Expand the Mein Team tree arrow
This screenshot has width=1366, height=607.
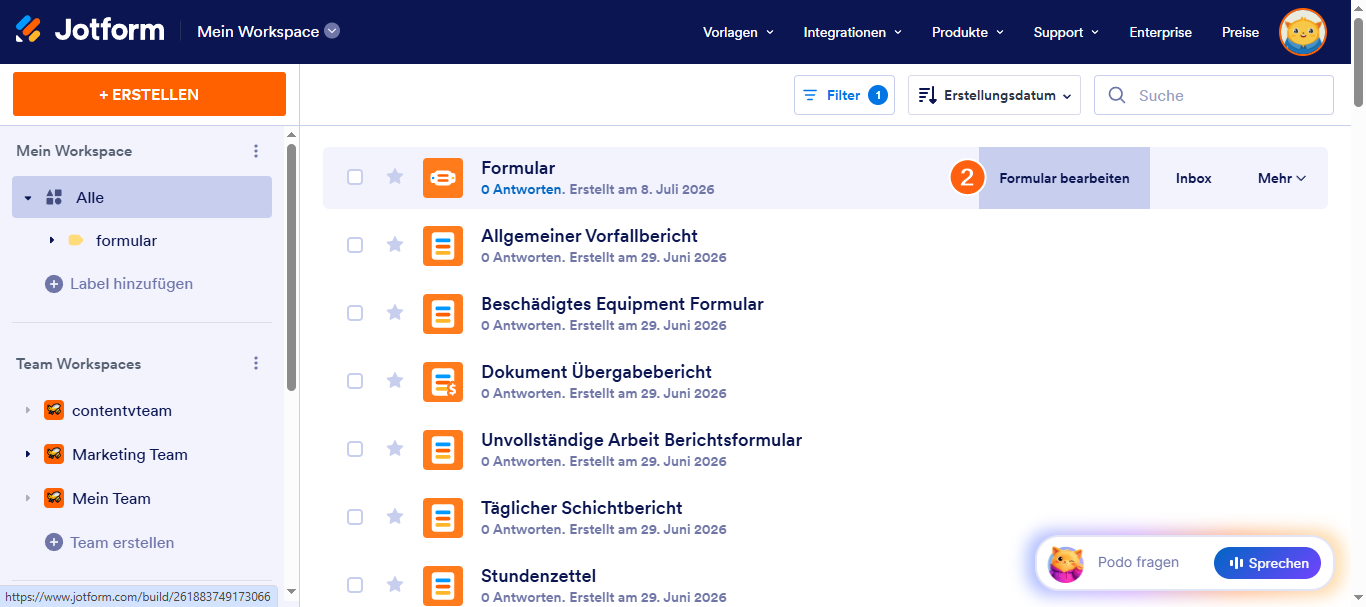[x=28, y=499]
